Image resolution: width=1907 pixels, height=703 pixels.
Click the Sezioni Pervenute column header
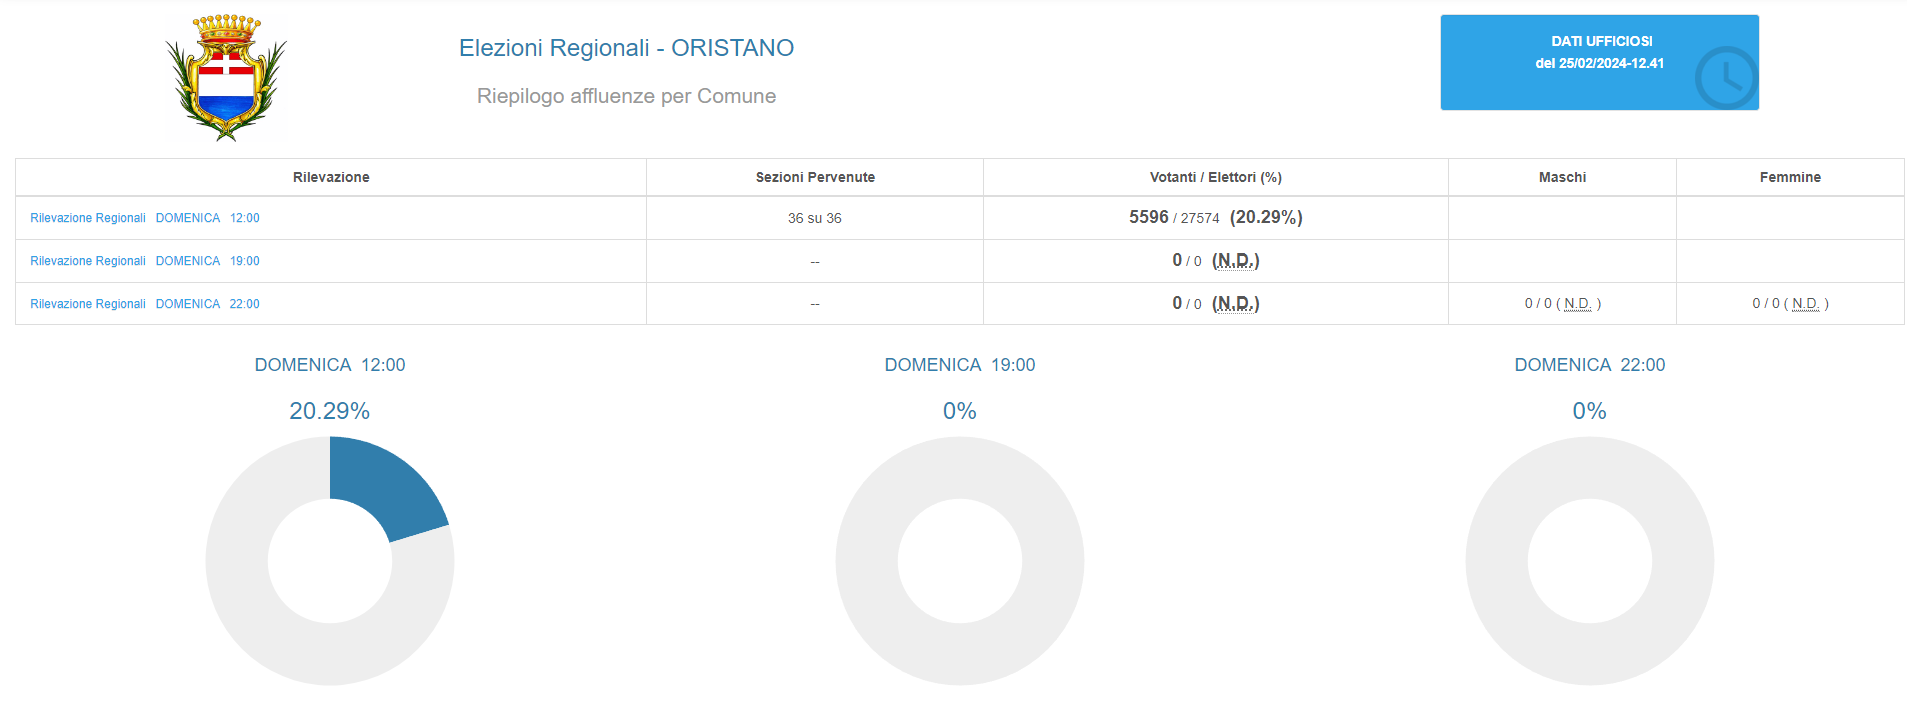(x=815, y=177)
